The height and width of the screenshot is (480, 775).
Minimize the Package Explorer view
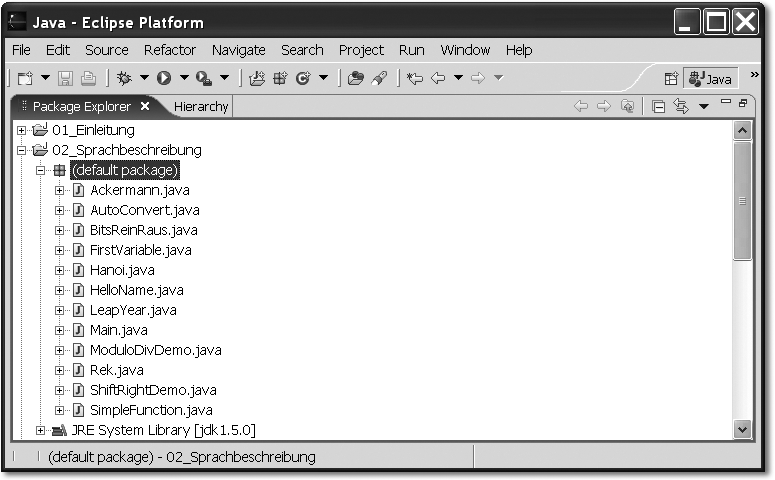(x=726, y=101)
